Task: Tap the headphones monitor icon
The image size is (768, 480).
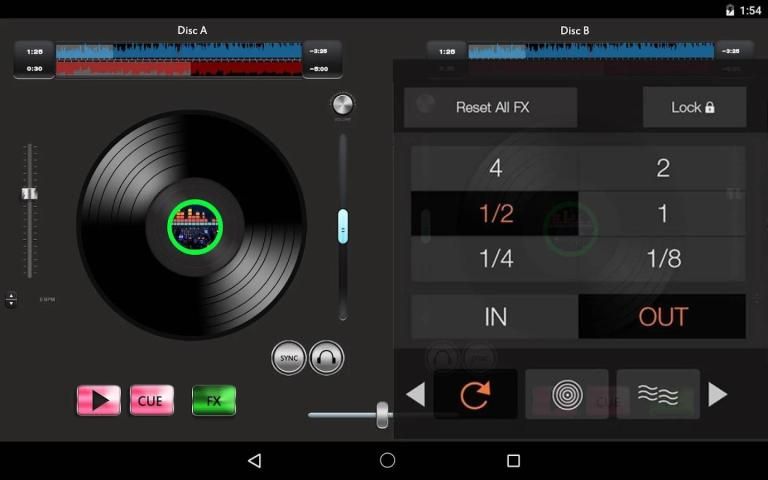Action: (x=326, y=358)
